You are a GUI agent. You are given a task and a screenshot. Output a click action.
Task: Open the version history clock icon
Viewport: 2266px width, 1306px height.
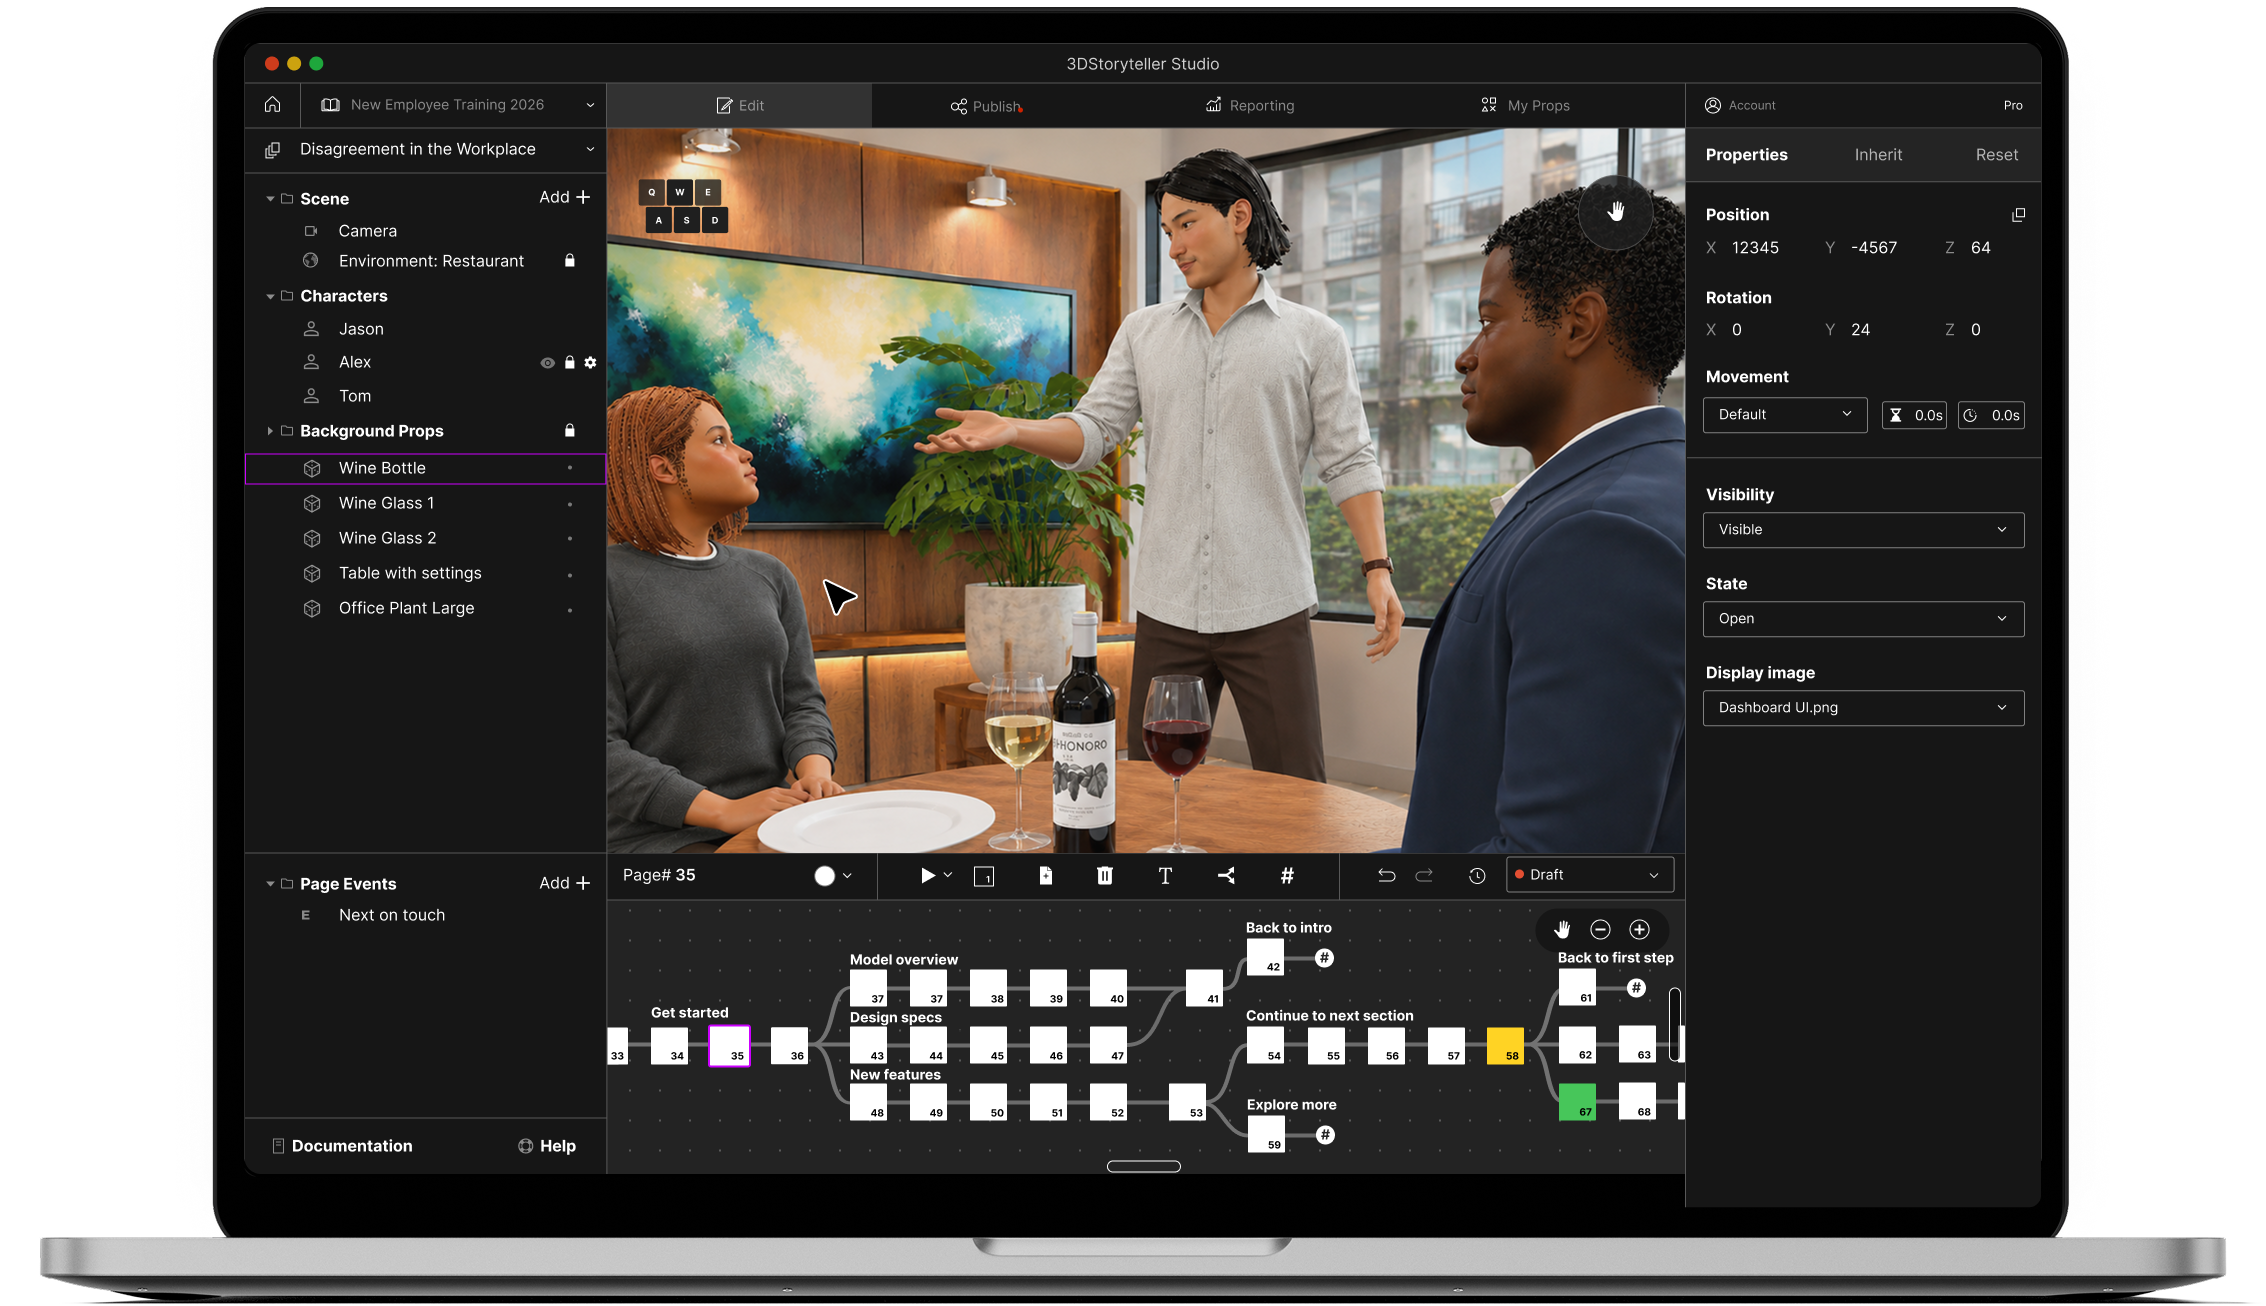click(1477, 876)
